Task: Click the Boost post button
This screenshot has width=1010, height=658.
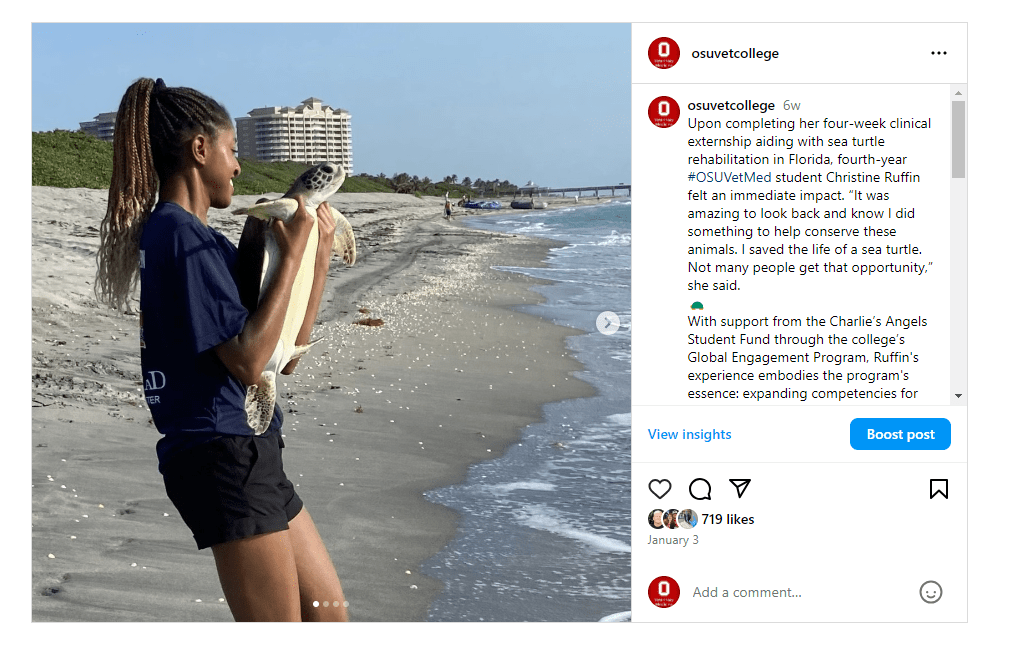Action: pyautogui.click(x=900, y=434)
